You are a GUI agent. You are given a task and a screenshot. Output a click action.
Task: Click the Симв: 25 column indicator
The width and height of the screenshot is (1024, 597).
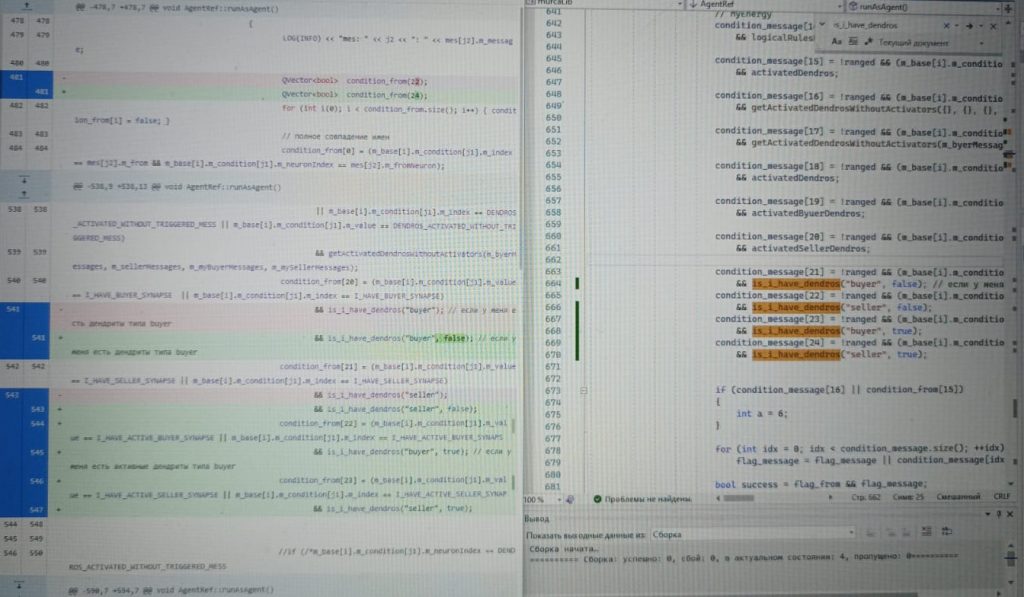908,497
